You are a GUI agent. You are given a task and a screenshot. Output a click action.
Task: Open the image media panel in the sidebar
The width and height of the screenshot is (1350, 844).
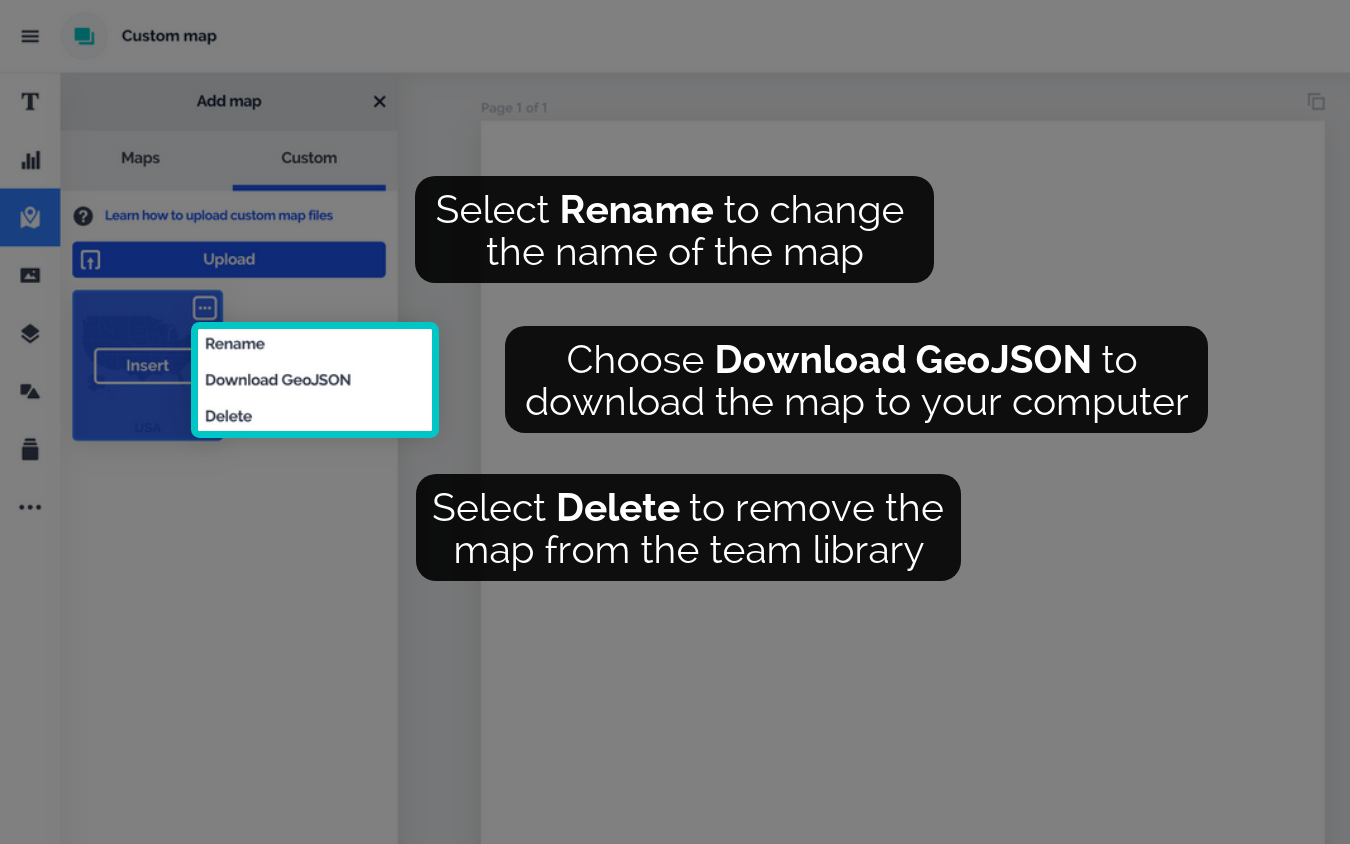(30, 275)
